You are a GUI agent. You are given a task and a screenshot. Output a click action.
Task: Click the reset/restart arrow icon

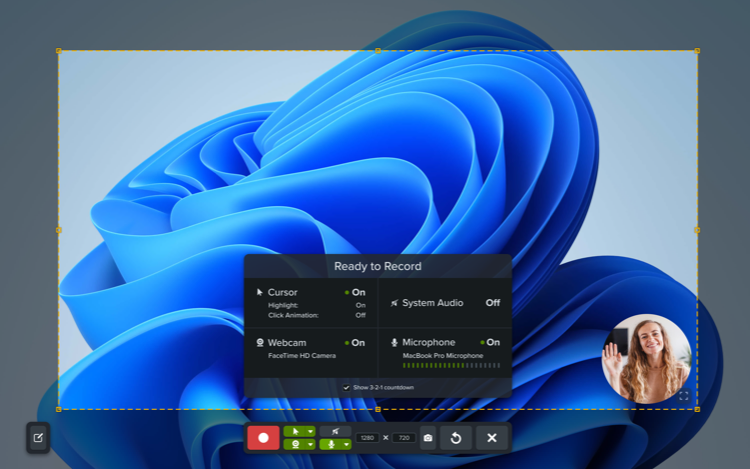pyautogui.click(x=456, y=438)
